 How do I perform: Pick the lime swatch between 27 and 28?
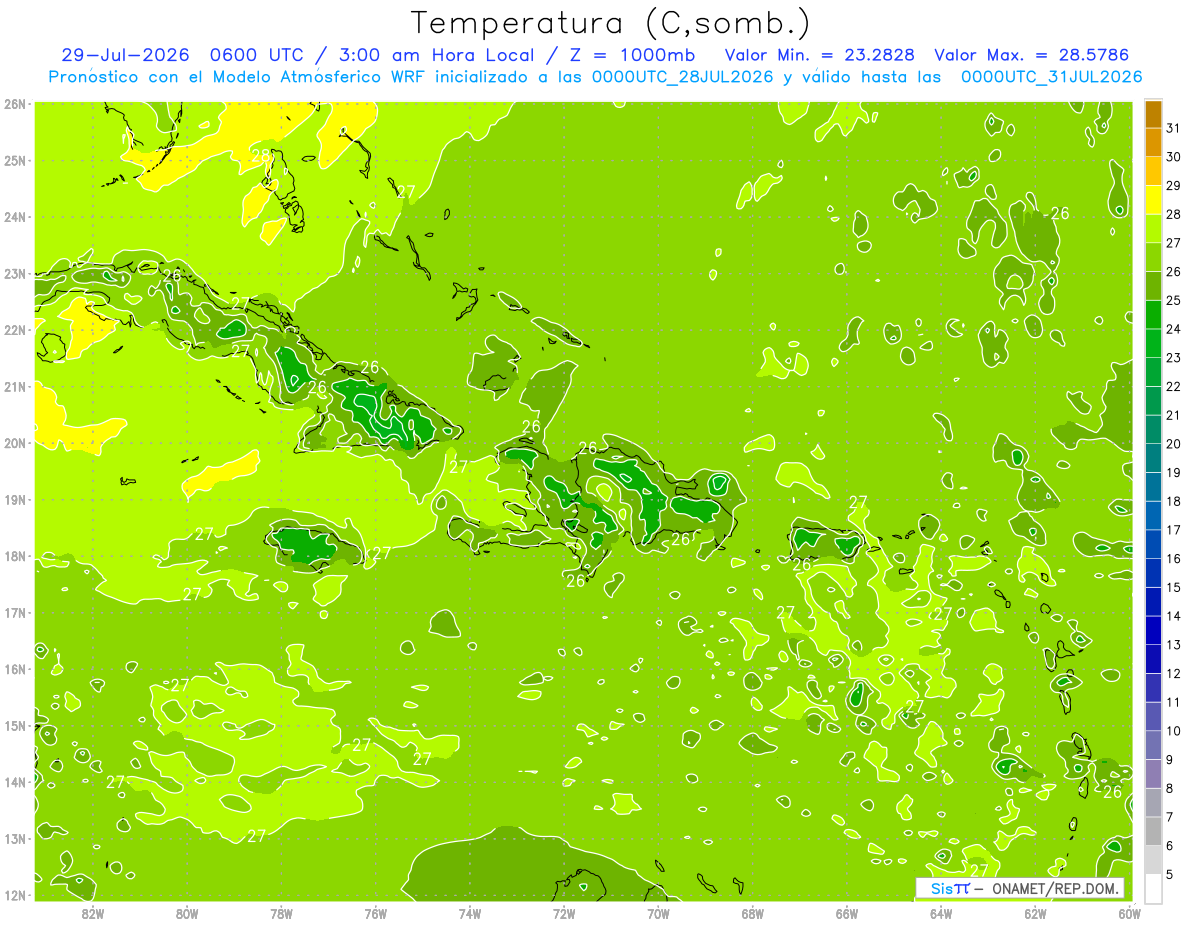1153,229
